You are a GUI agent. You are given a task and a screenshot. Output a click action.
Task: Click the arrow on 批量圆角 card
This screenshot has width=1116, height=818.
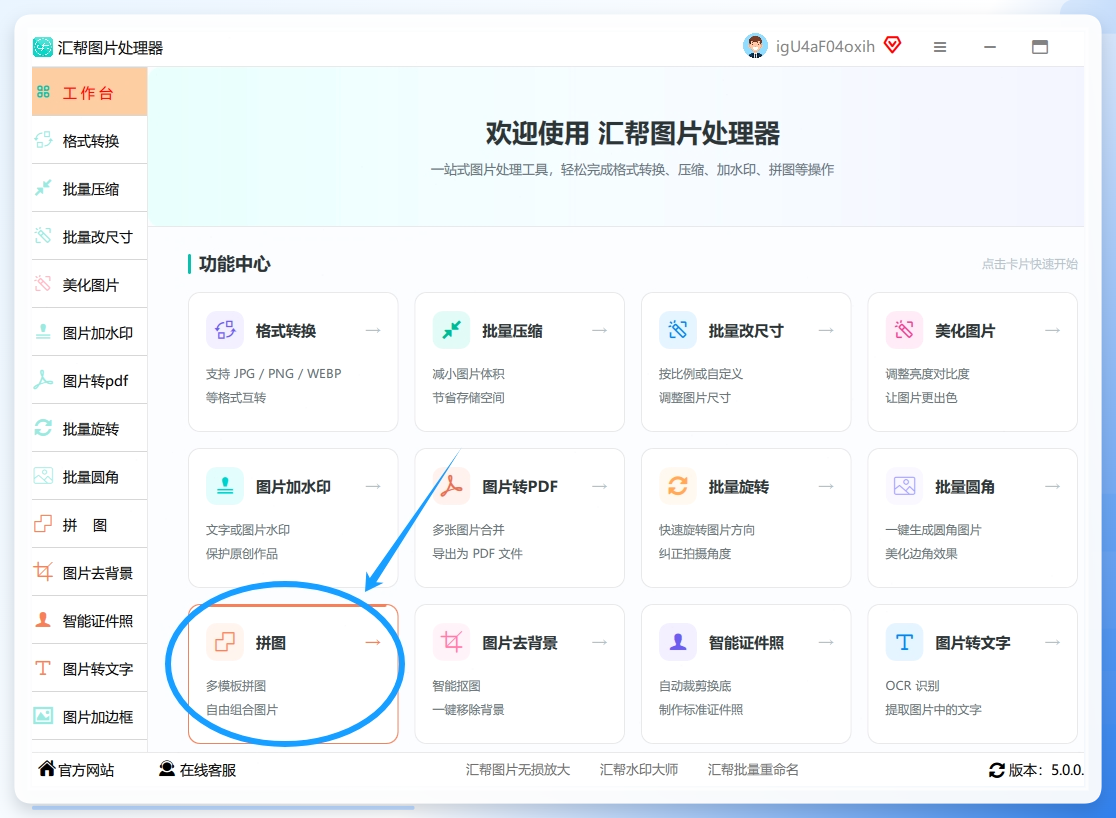(x=1052, y=486)
